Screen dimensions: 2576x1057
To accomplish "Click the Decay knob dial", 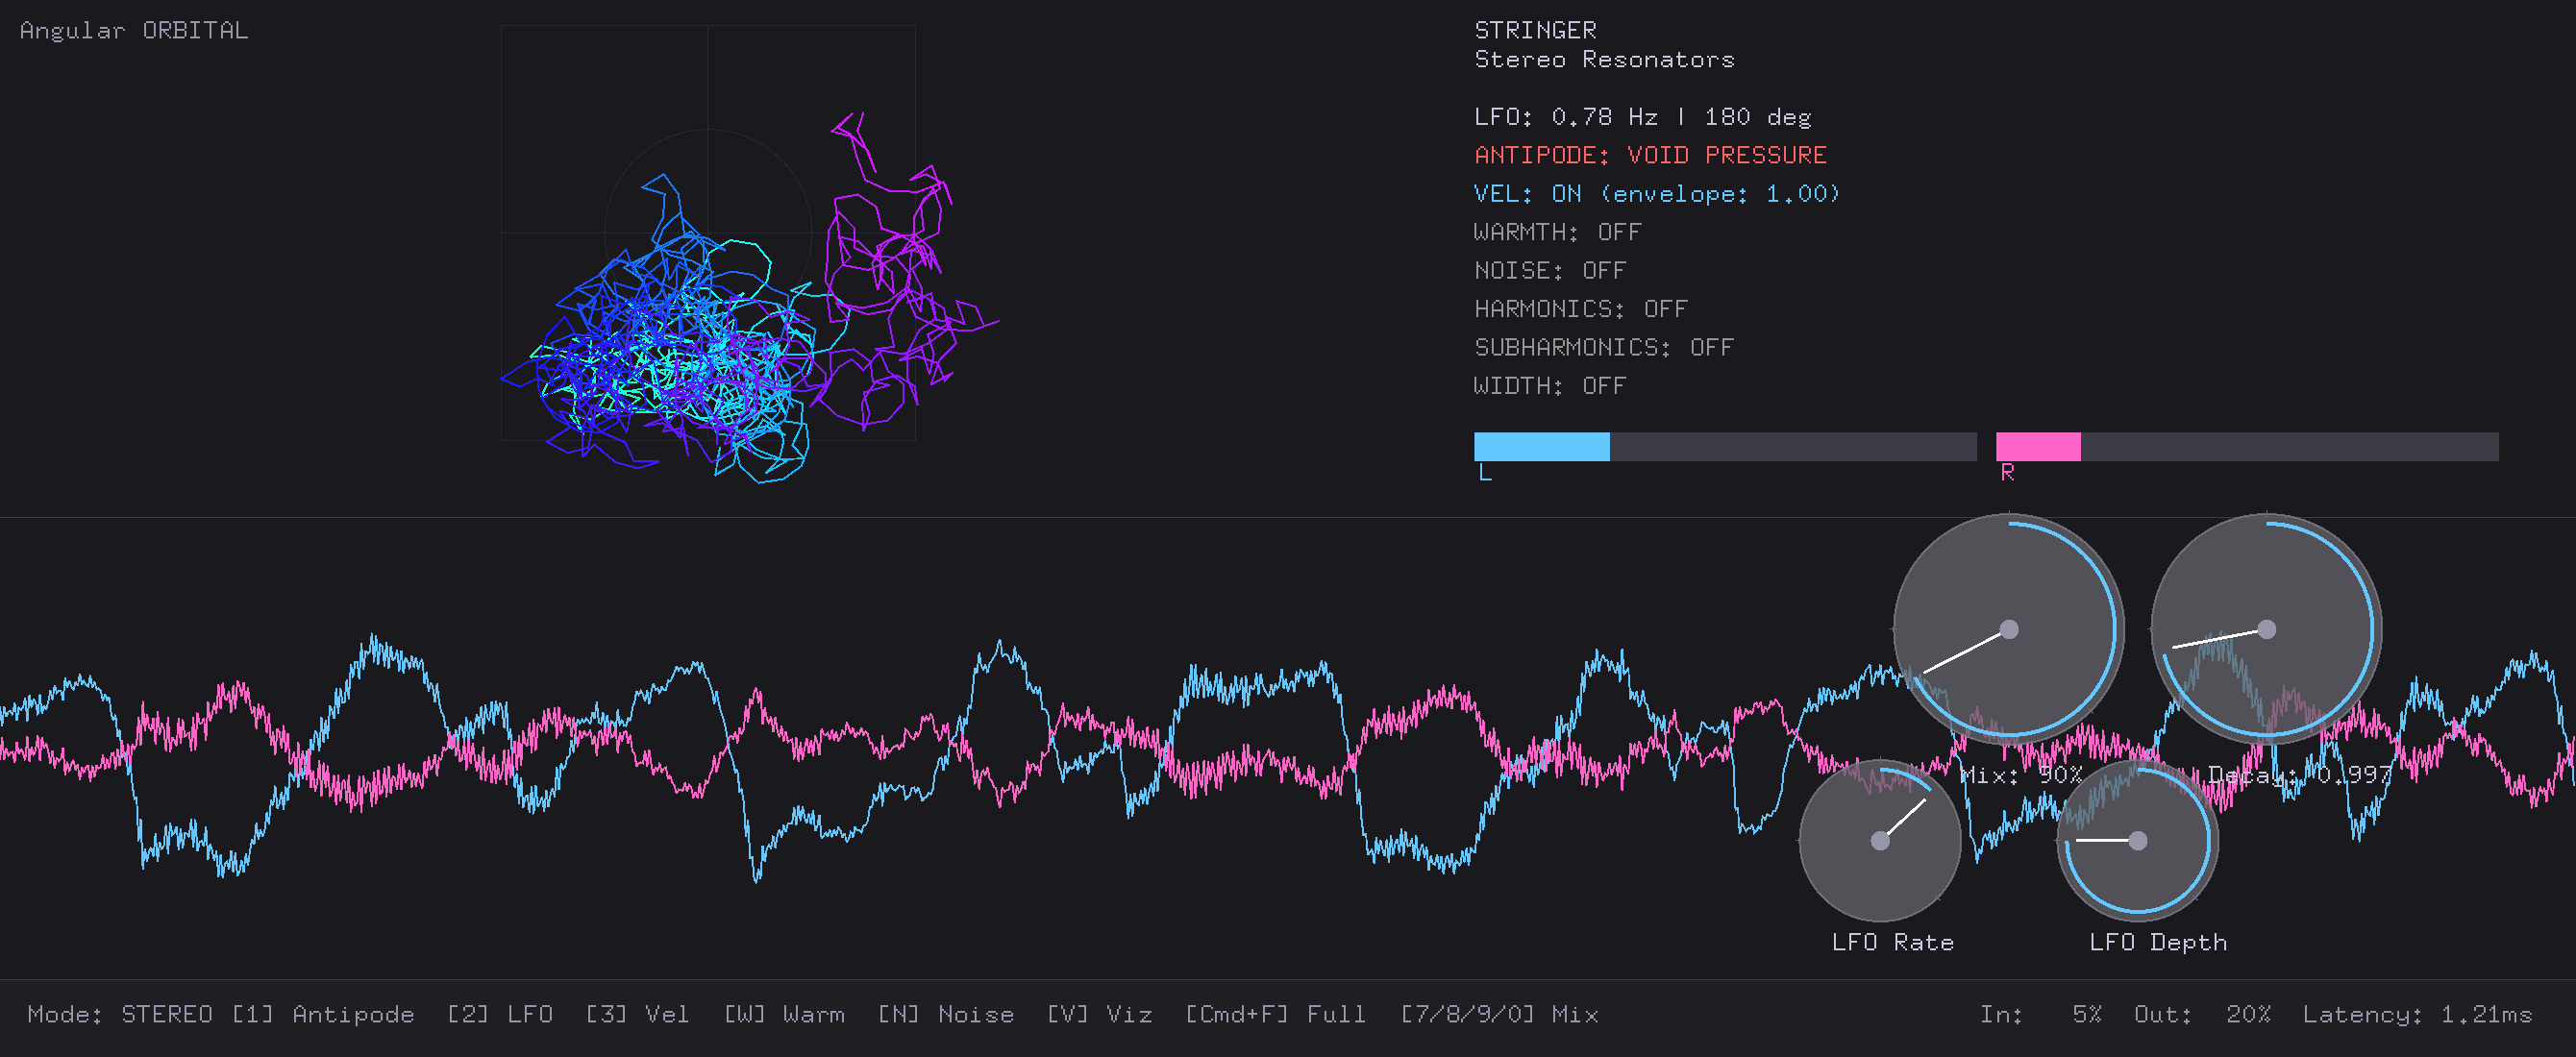I will [x=2266, y=629].
